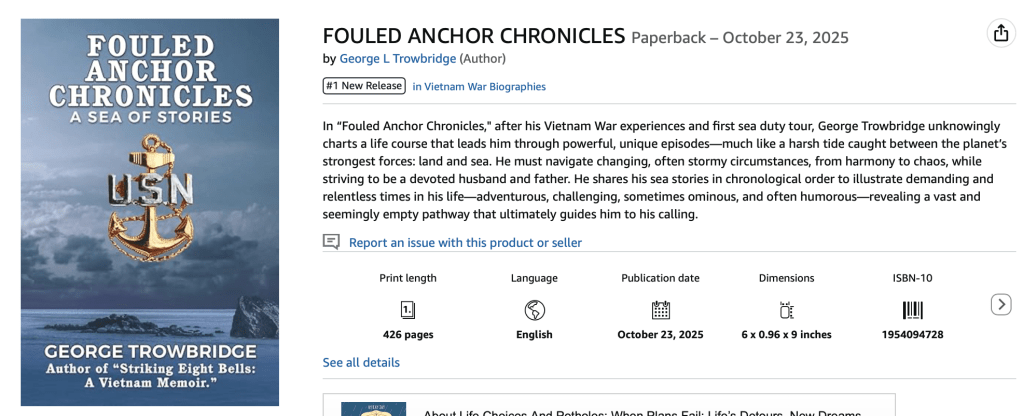The width and height of the screenshot is (1023, 416).
Task: Click the 426 pages value
Action: [x=408, y=335]
